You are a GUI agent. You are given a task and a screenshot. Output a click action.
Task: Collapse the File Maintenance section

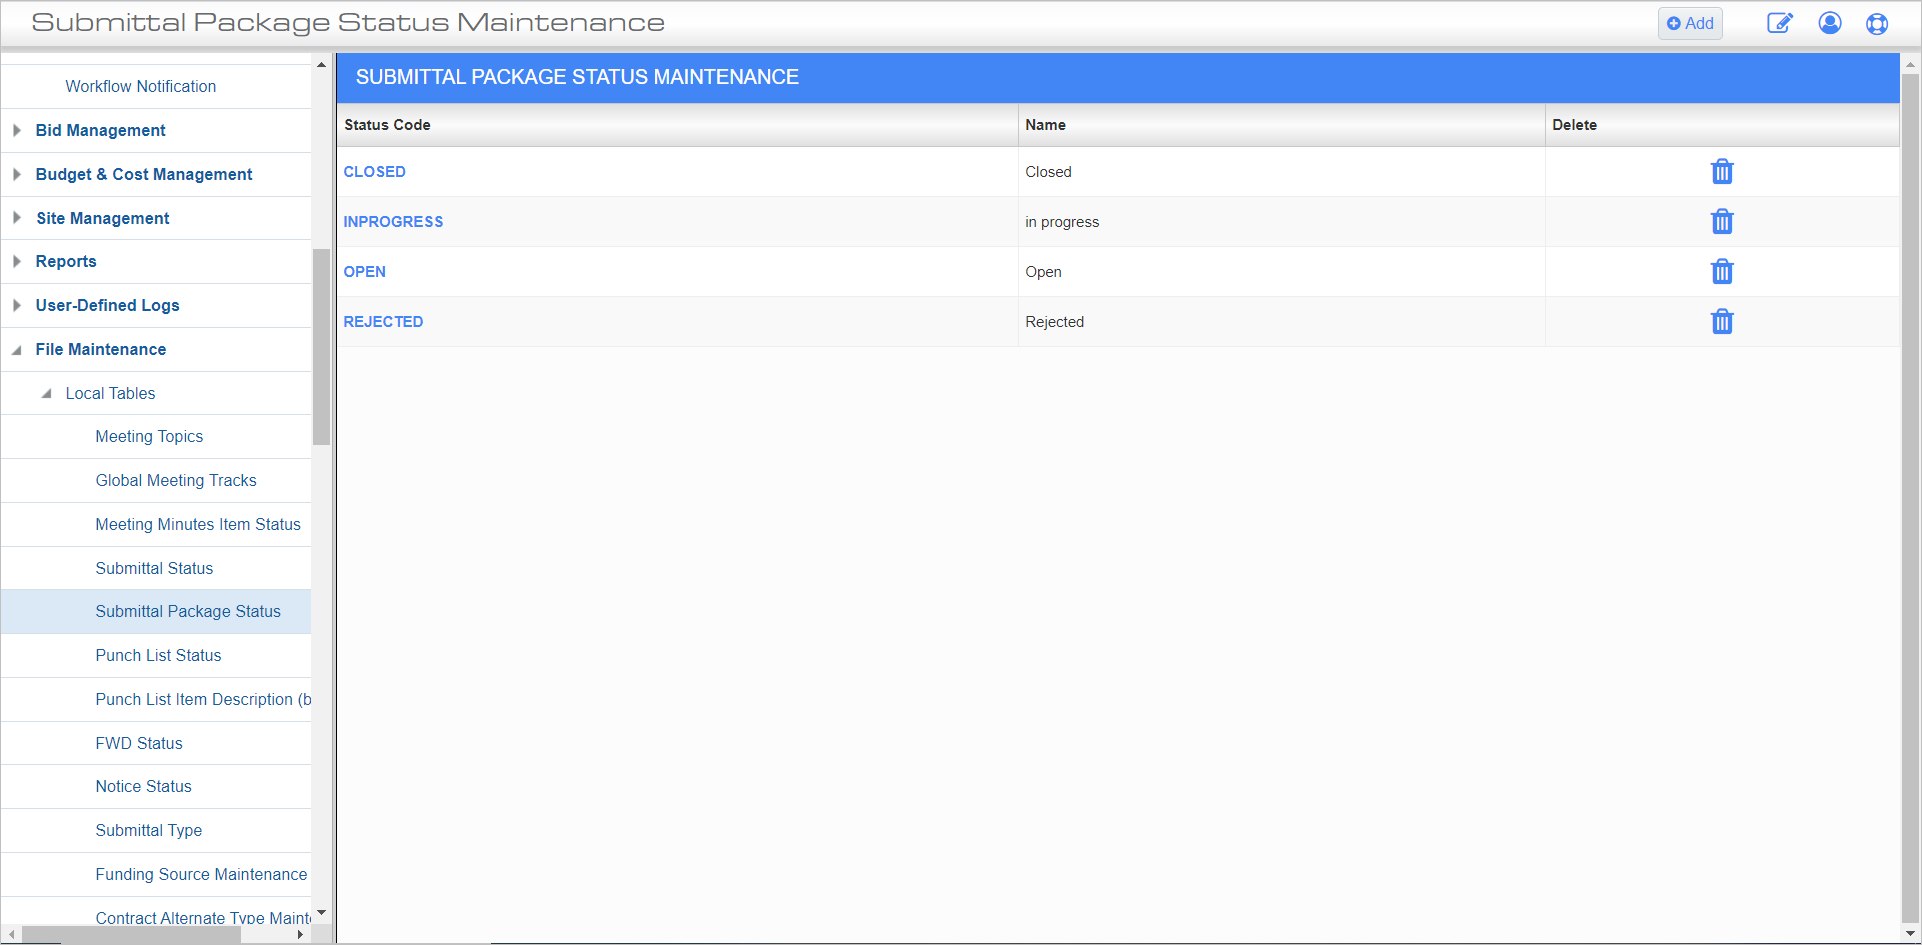tap(16, 349)
